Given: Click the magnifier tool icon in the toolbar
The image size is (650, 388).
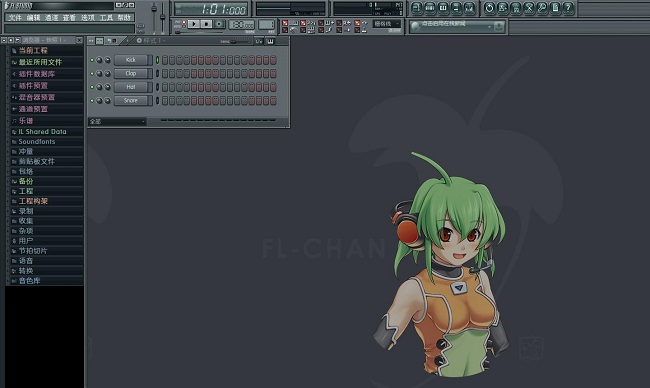Looking at the screenshot, I should pos(542,8).
